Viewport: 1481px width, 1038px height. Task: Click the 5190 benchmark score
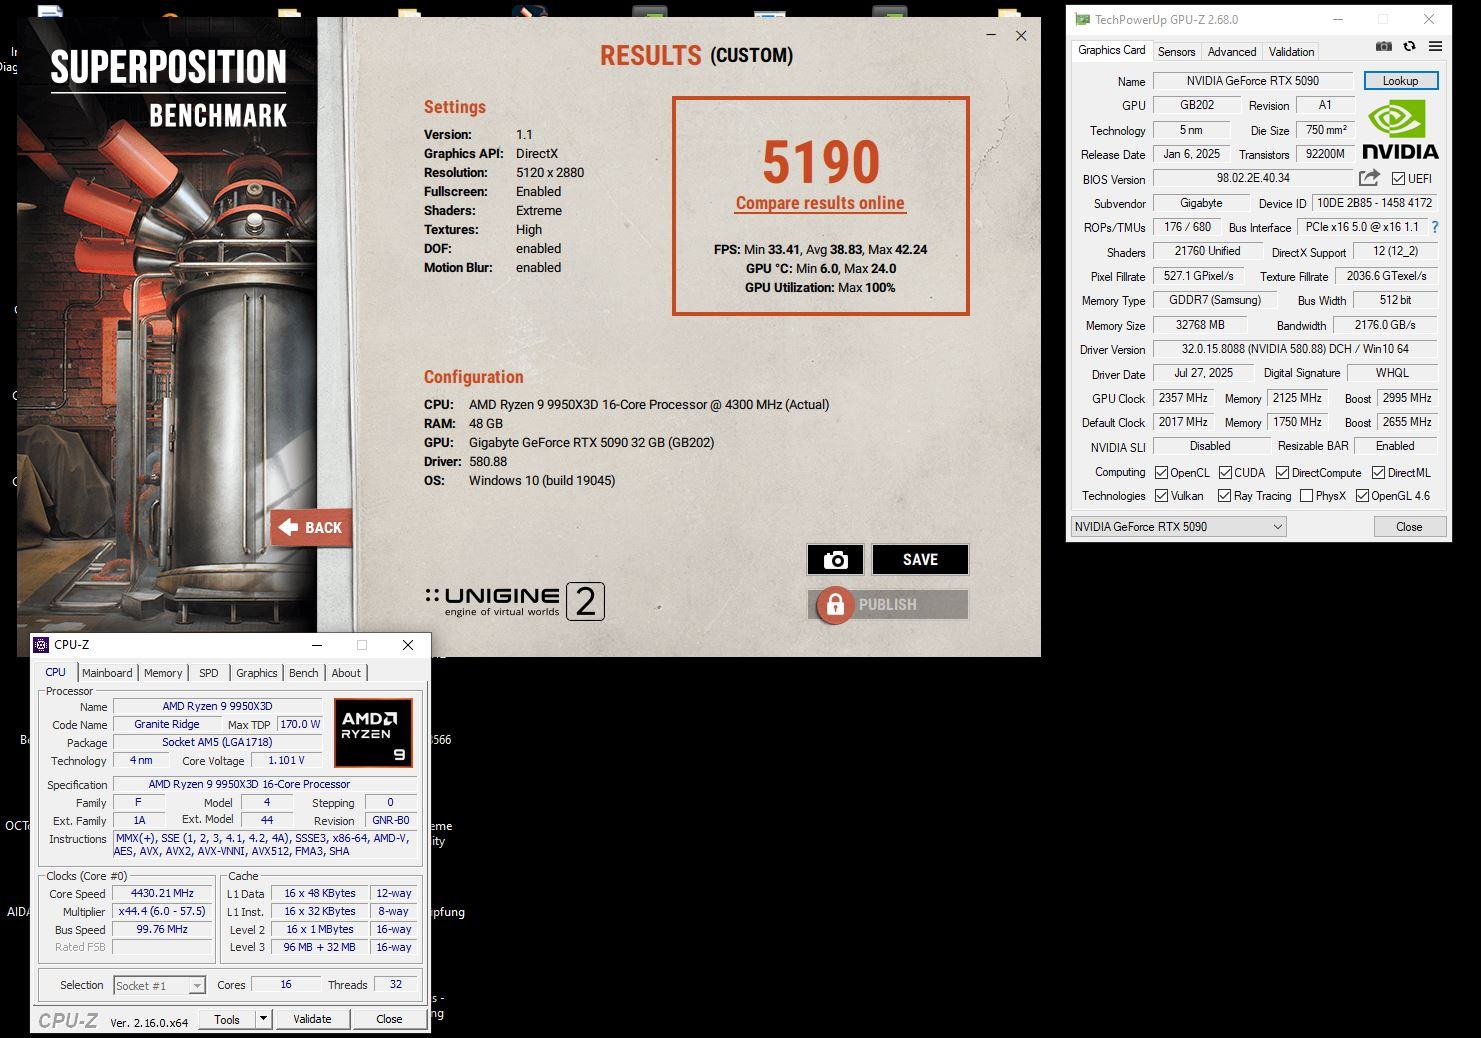(x=820, y=162)
